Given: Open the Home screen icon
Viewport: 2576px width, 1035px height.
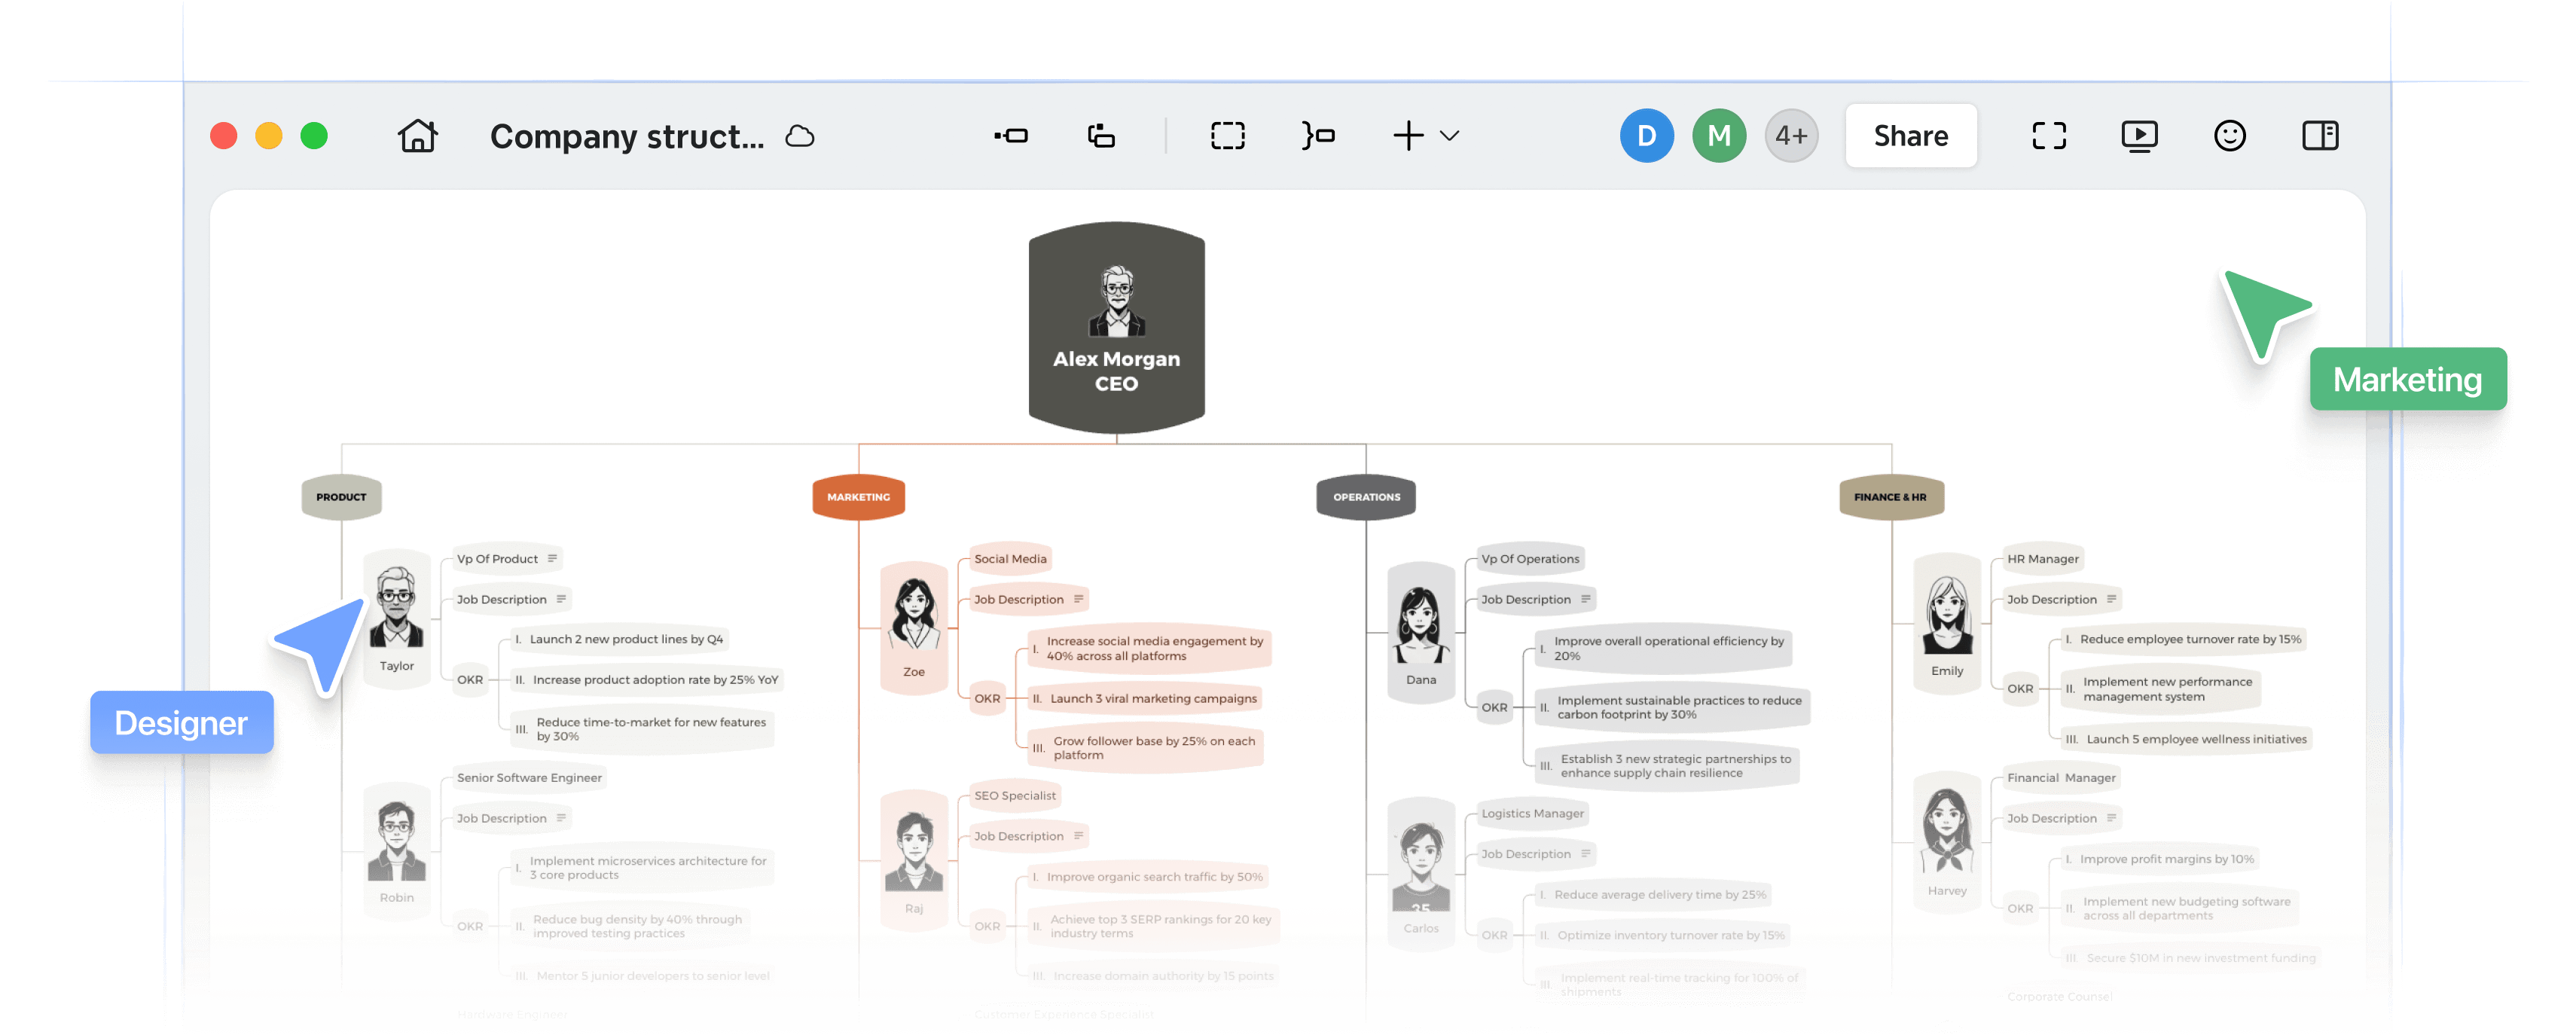Looking at the screenshot, I should [x=417, y=135].
